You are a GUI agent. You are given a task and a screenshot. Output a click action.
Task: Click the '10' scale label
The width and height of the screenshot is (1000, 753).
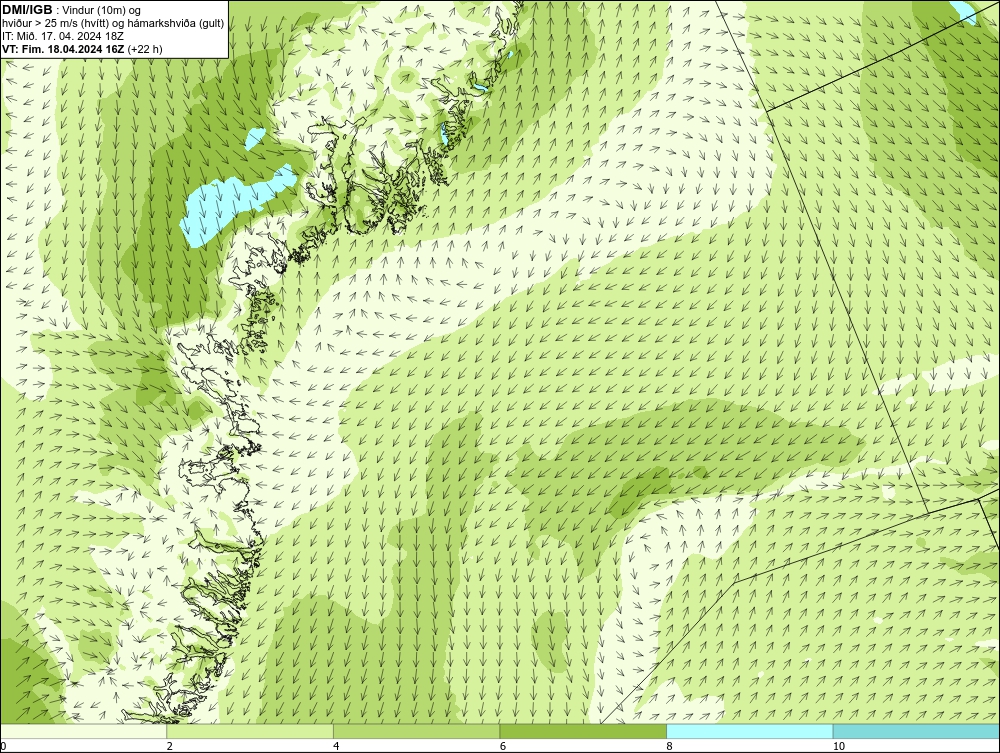click(x=839, y=746)
